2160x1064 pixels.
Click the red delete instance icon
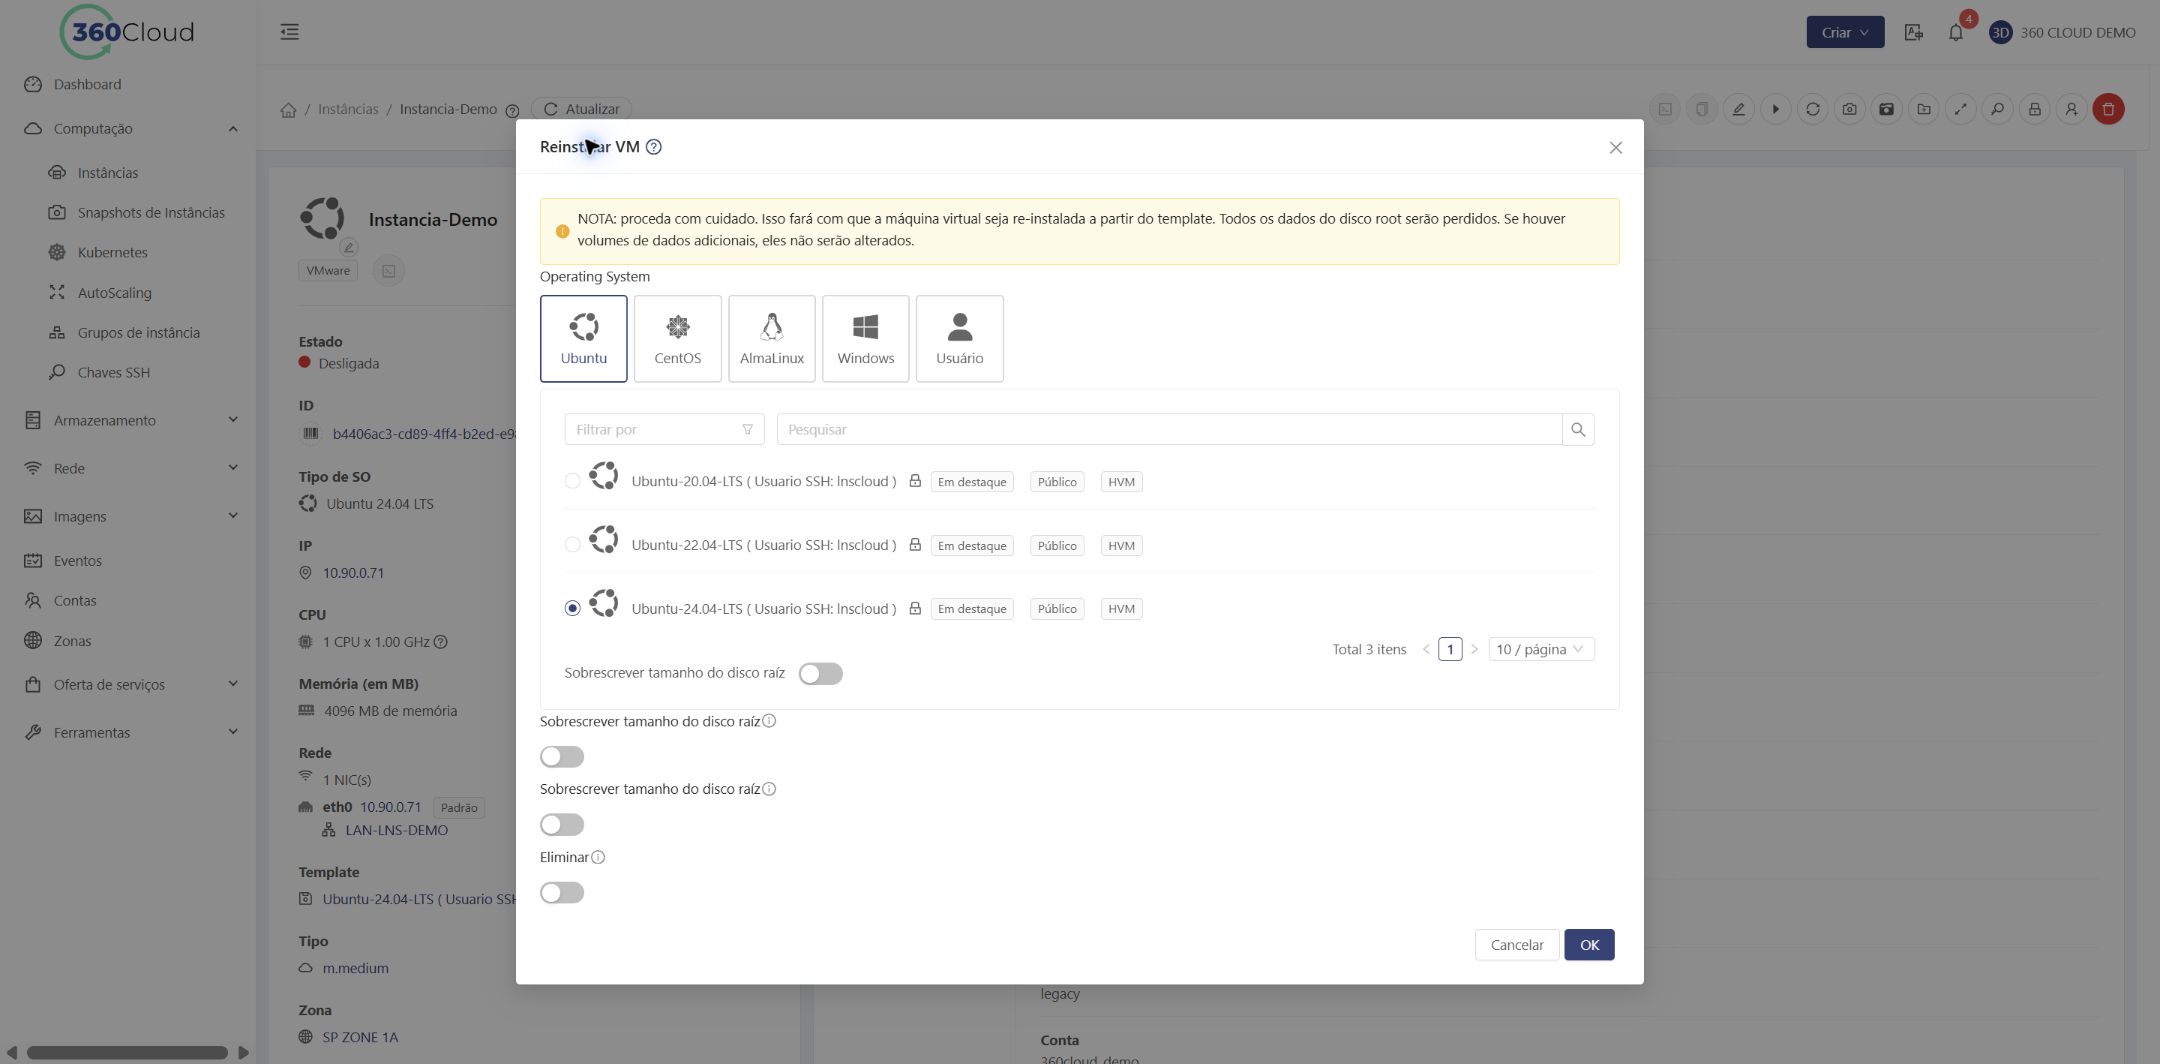click(x=2108, y=109)
